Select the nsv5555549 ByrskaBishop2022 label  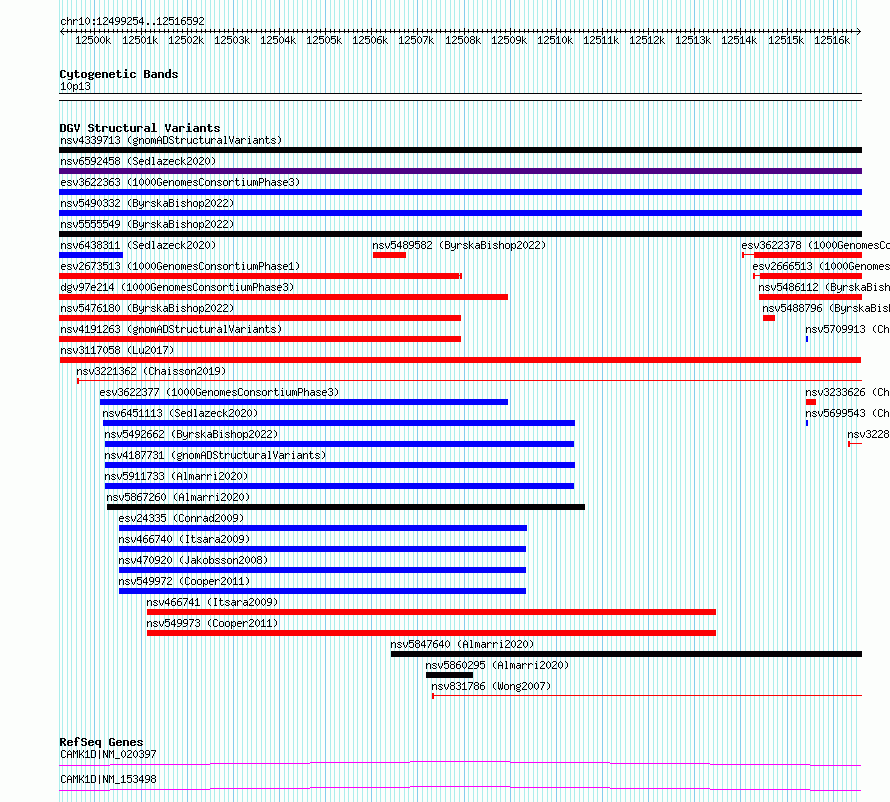click(147, 224)
